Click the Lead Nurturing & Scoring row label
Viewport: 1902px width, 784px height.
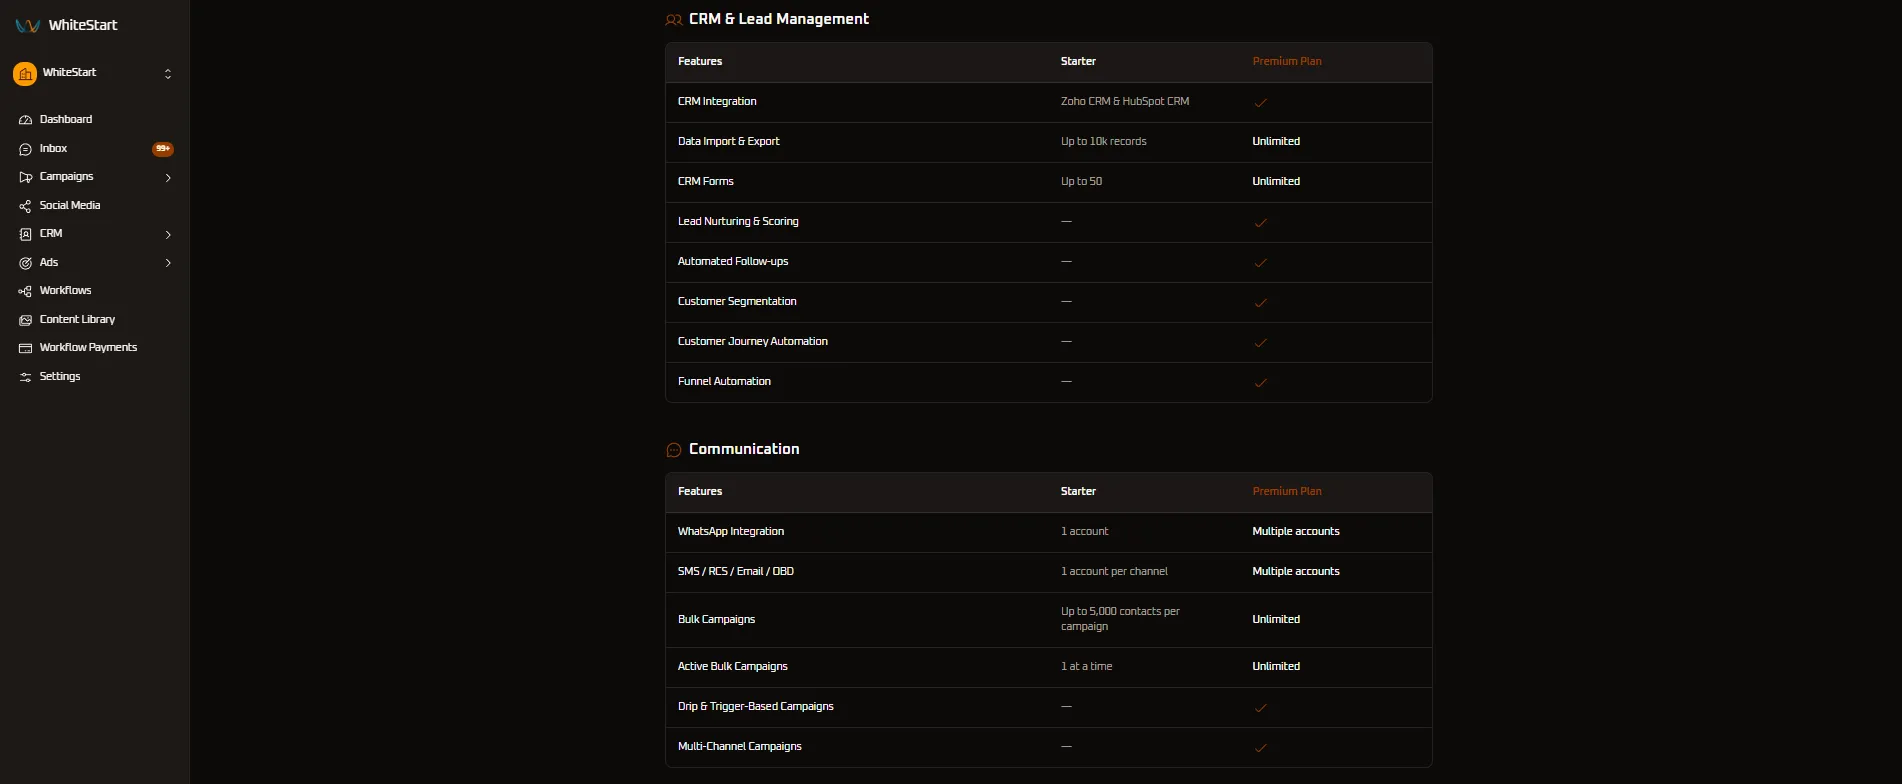(738, 221)
